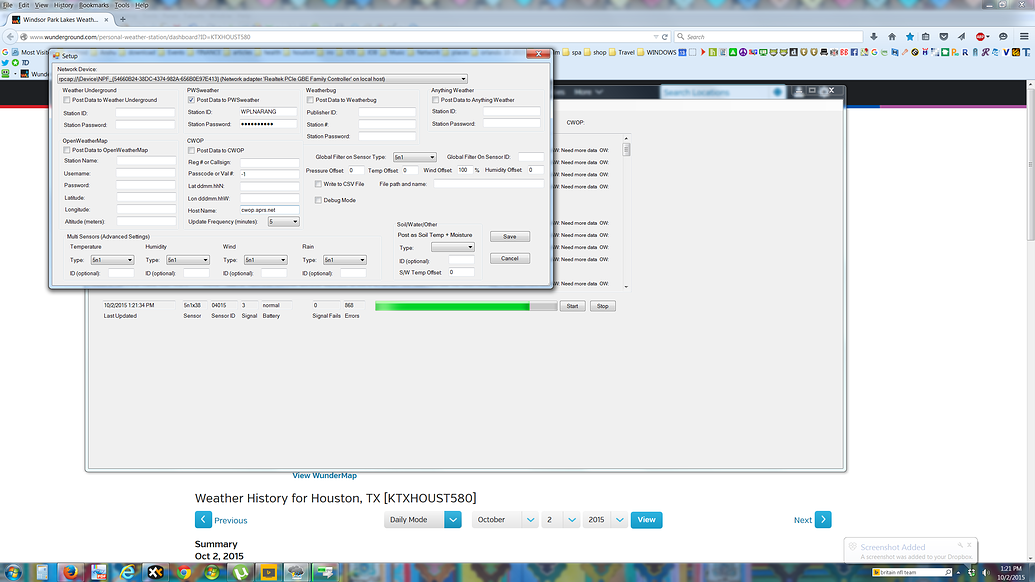The image size is (1035, 582).
Task: Open the October month dropdown
Action: [504, 520]
